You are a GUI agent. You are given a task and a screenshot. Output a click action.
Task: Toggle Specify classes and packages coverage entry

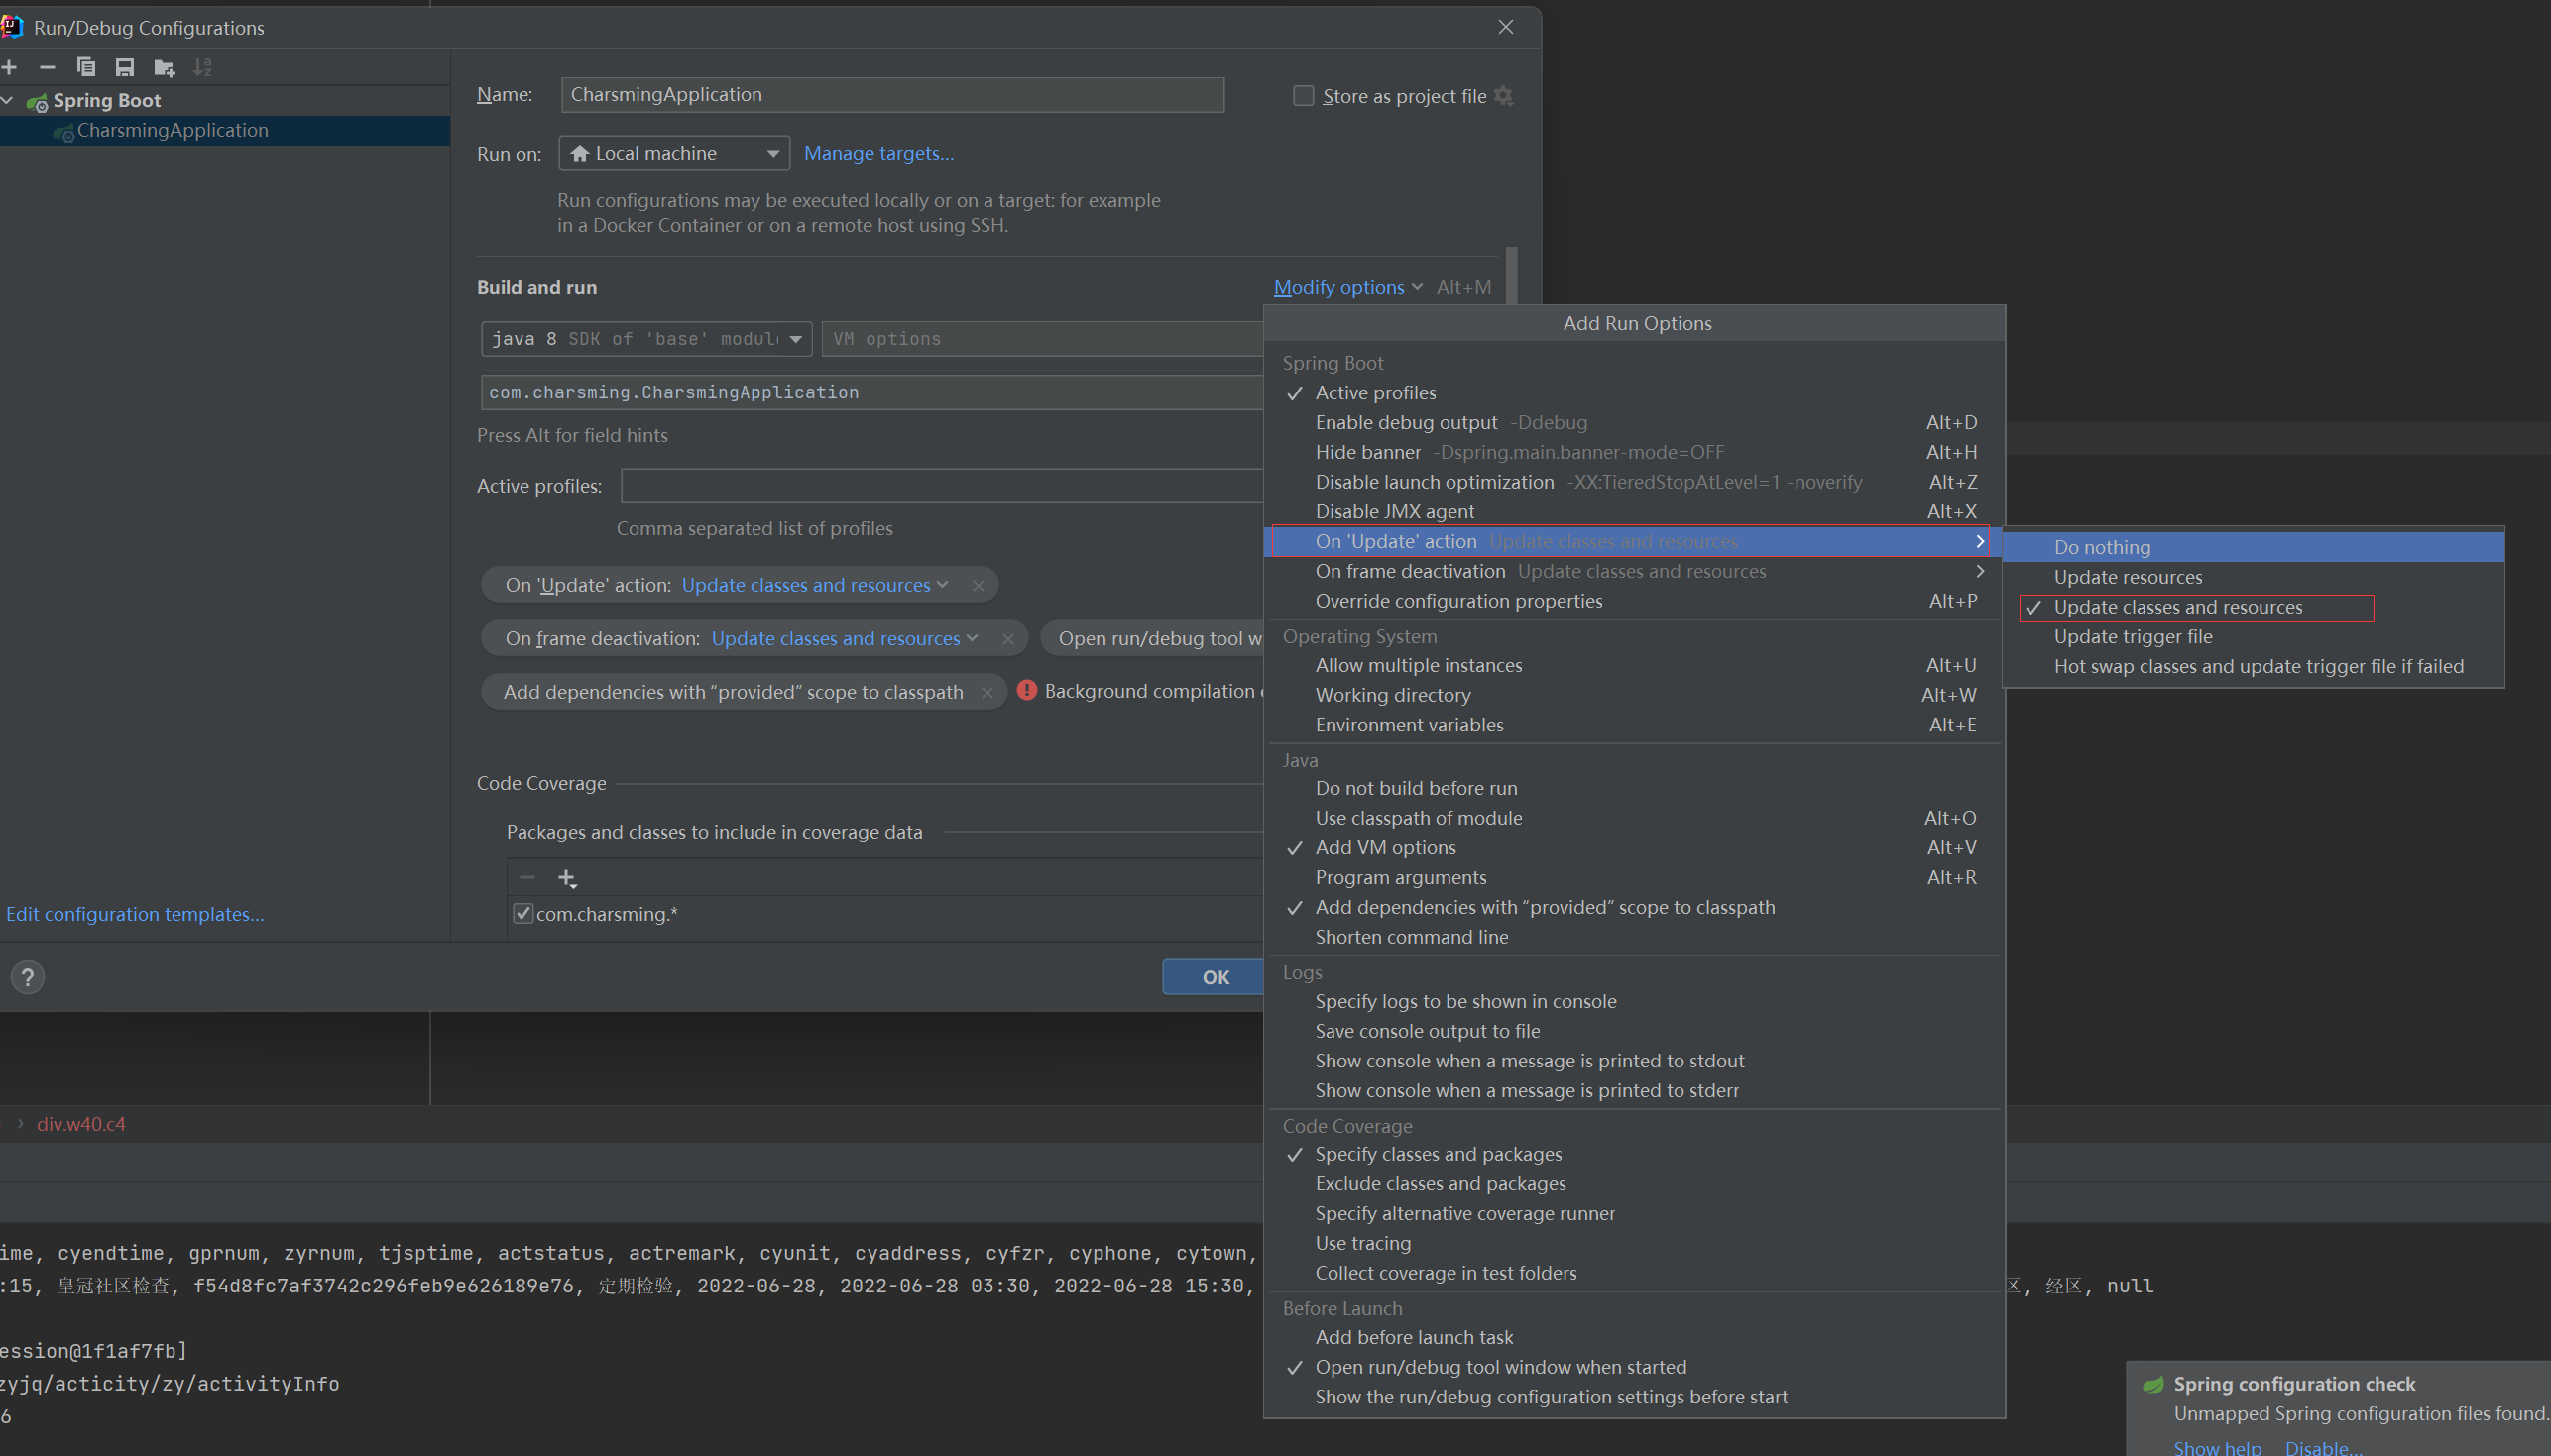tap(1635, 1154)
